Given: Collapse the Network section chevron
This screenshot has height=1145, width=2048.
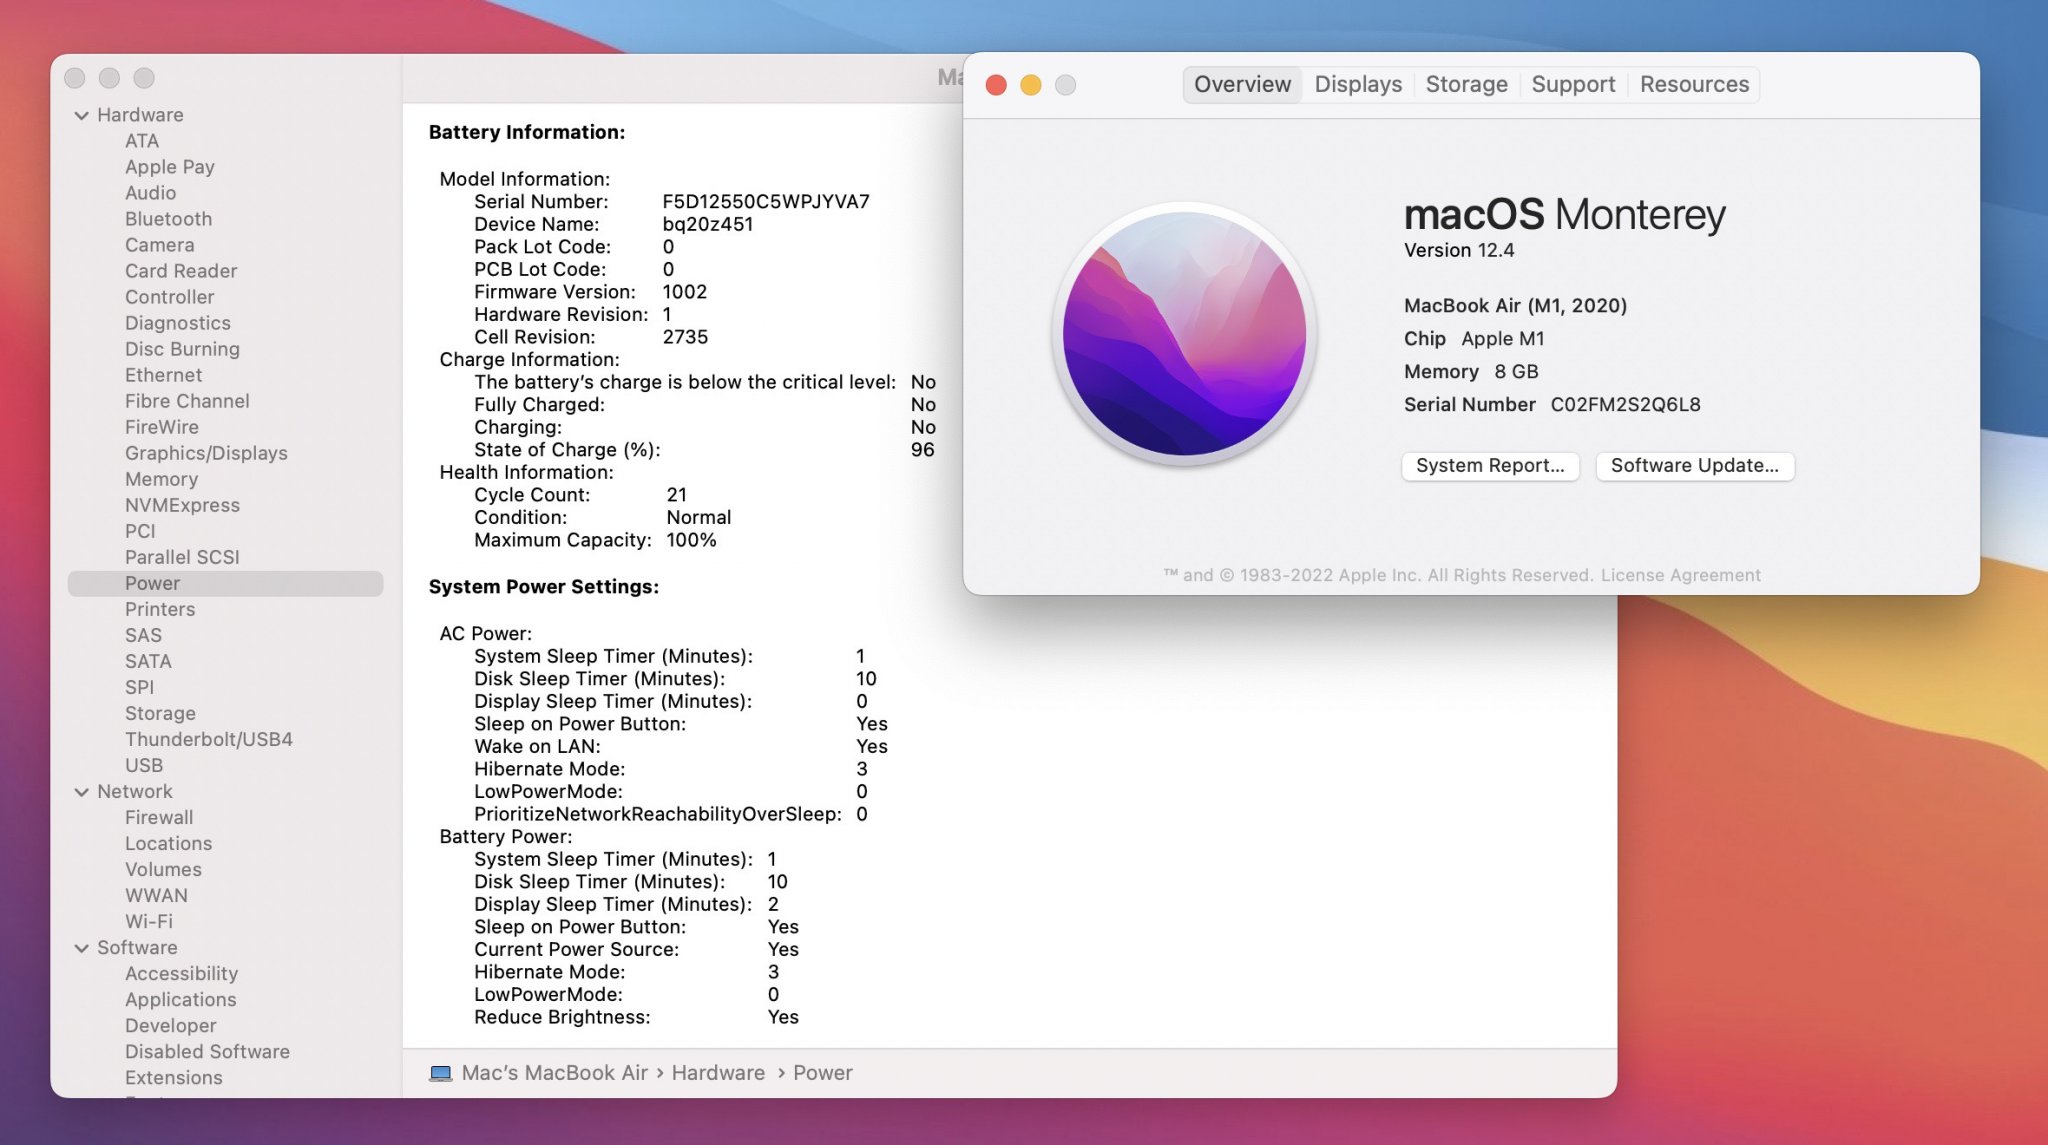Looking at the screenshot, I should click(x=82, y=792).
